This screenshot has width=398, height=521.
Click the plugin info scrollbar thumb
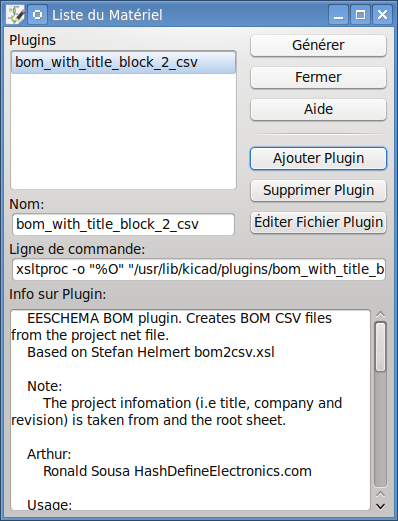tap(380, 346)
